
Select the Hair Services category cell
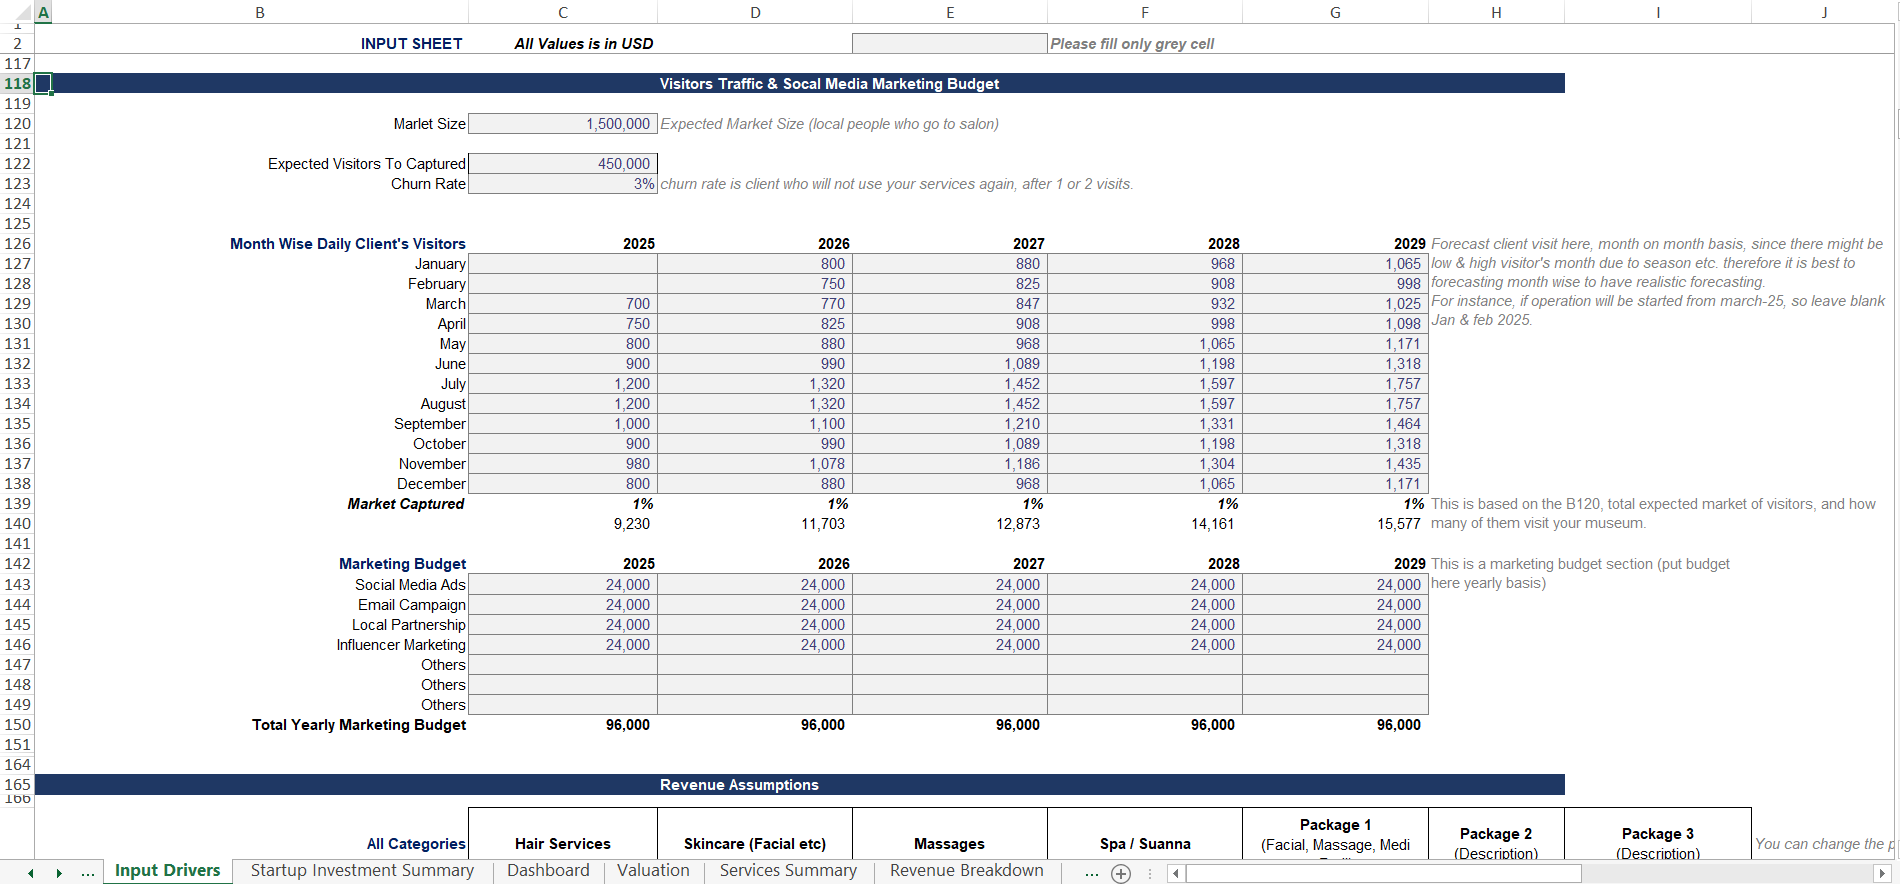(563, 833)
